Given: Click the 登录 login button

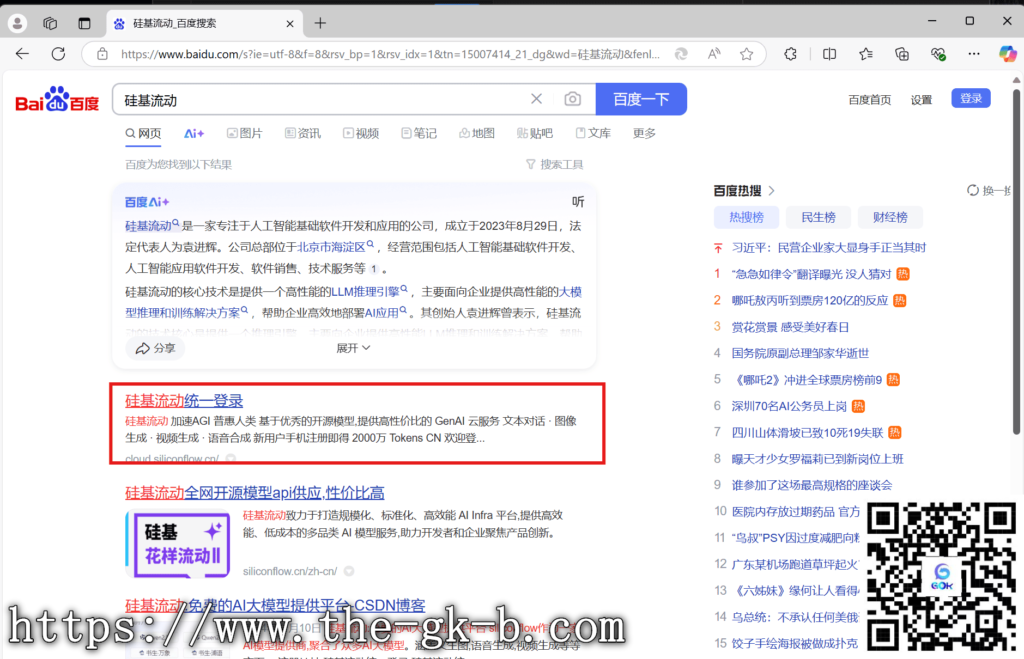Looking at the screenshot, I should 970,99.
